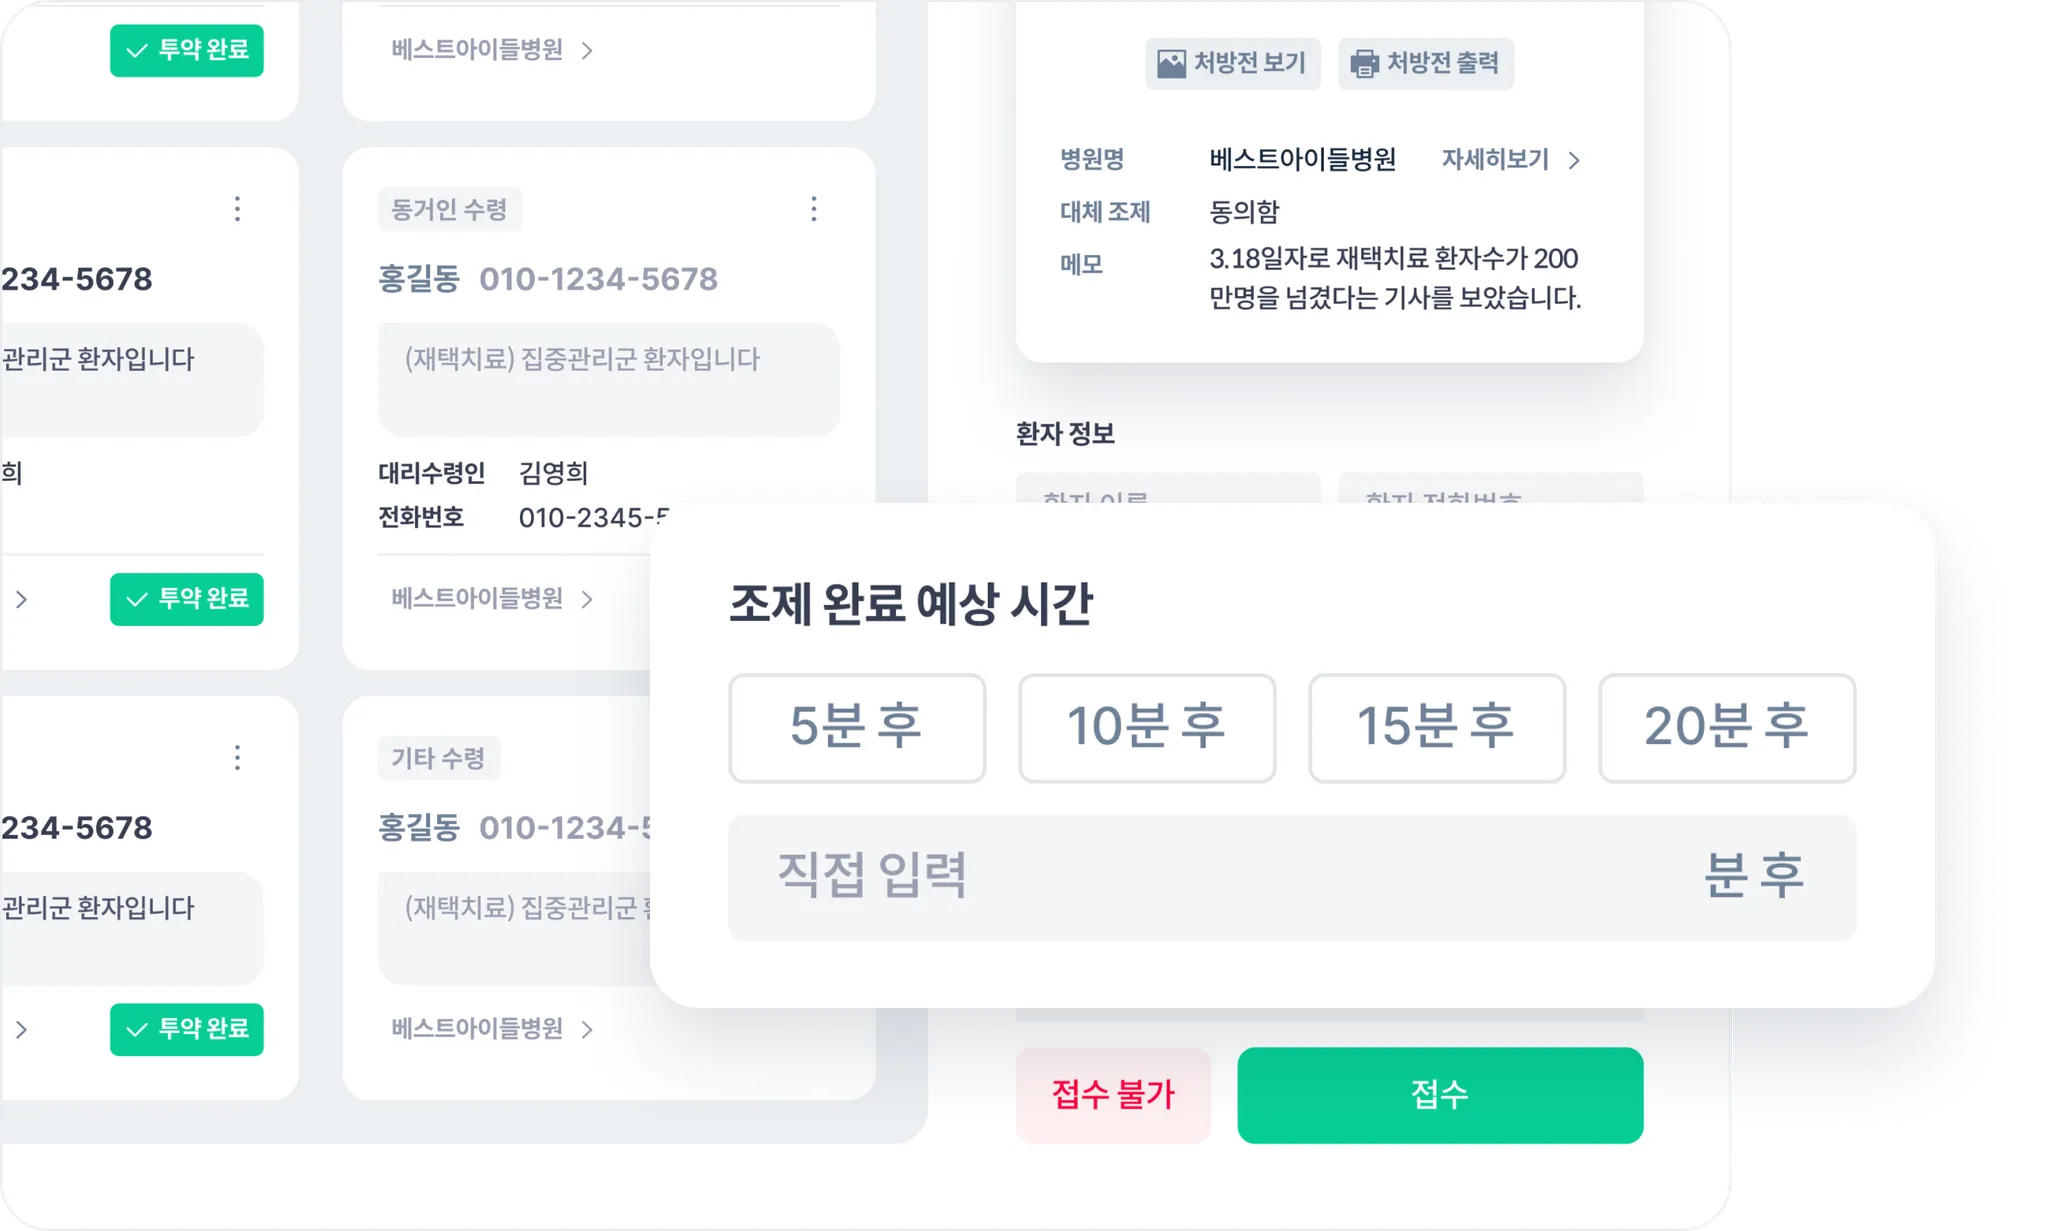This screenshot has width=2048, height=1231.
Task: Open three-dot menu on middle-left patient card
Action: 237,209
